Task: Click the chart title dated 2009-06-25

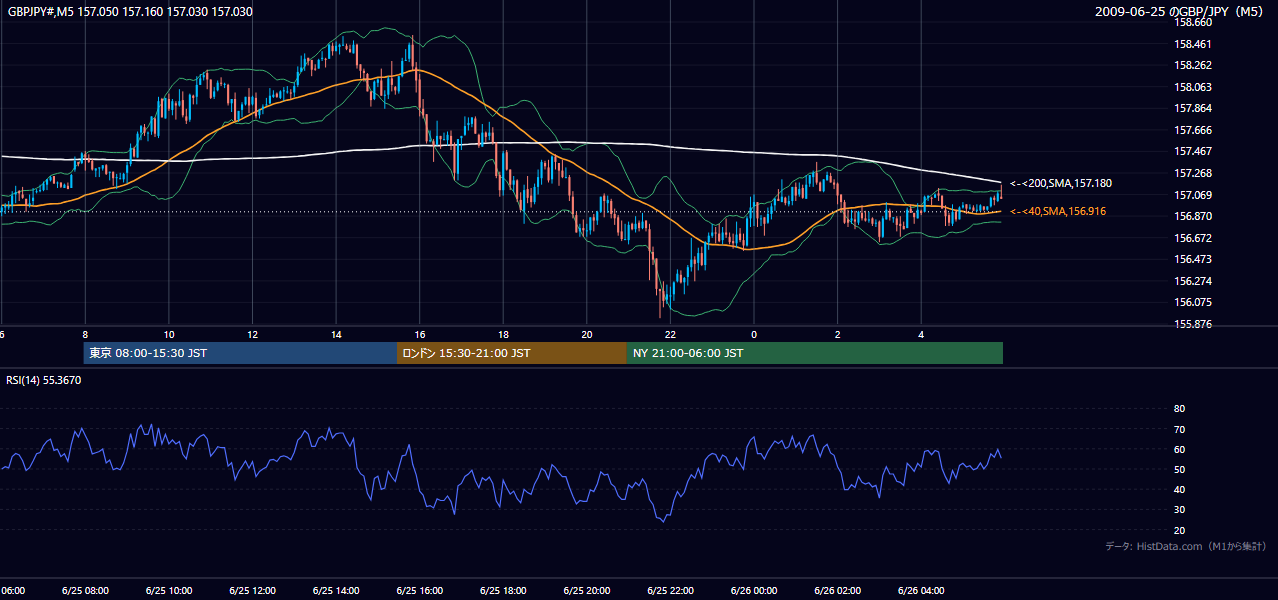Action: 1181,12
